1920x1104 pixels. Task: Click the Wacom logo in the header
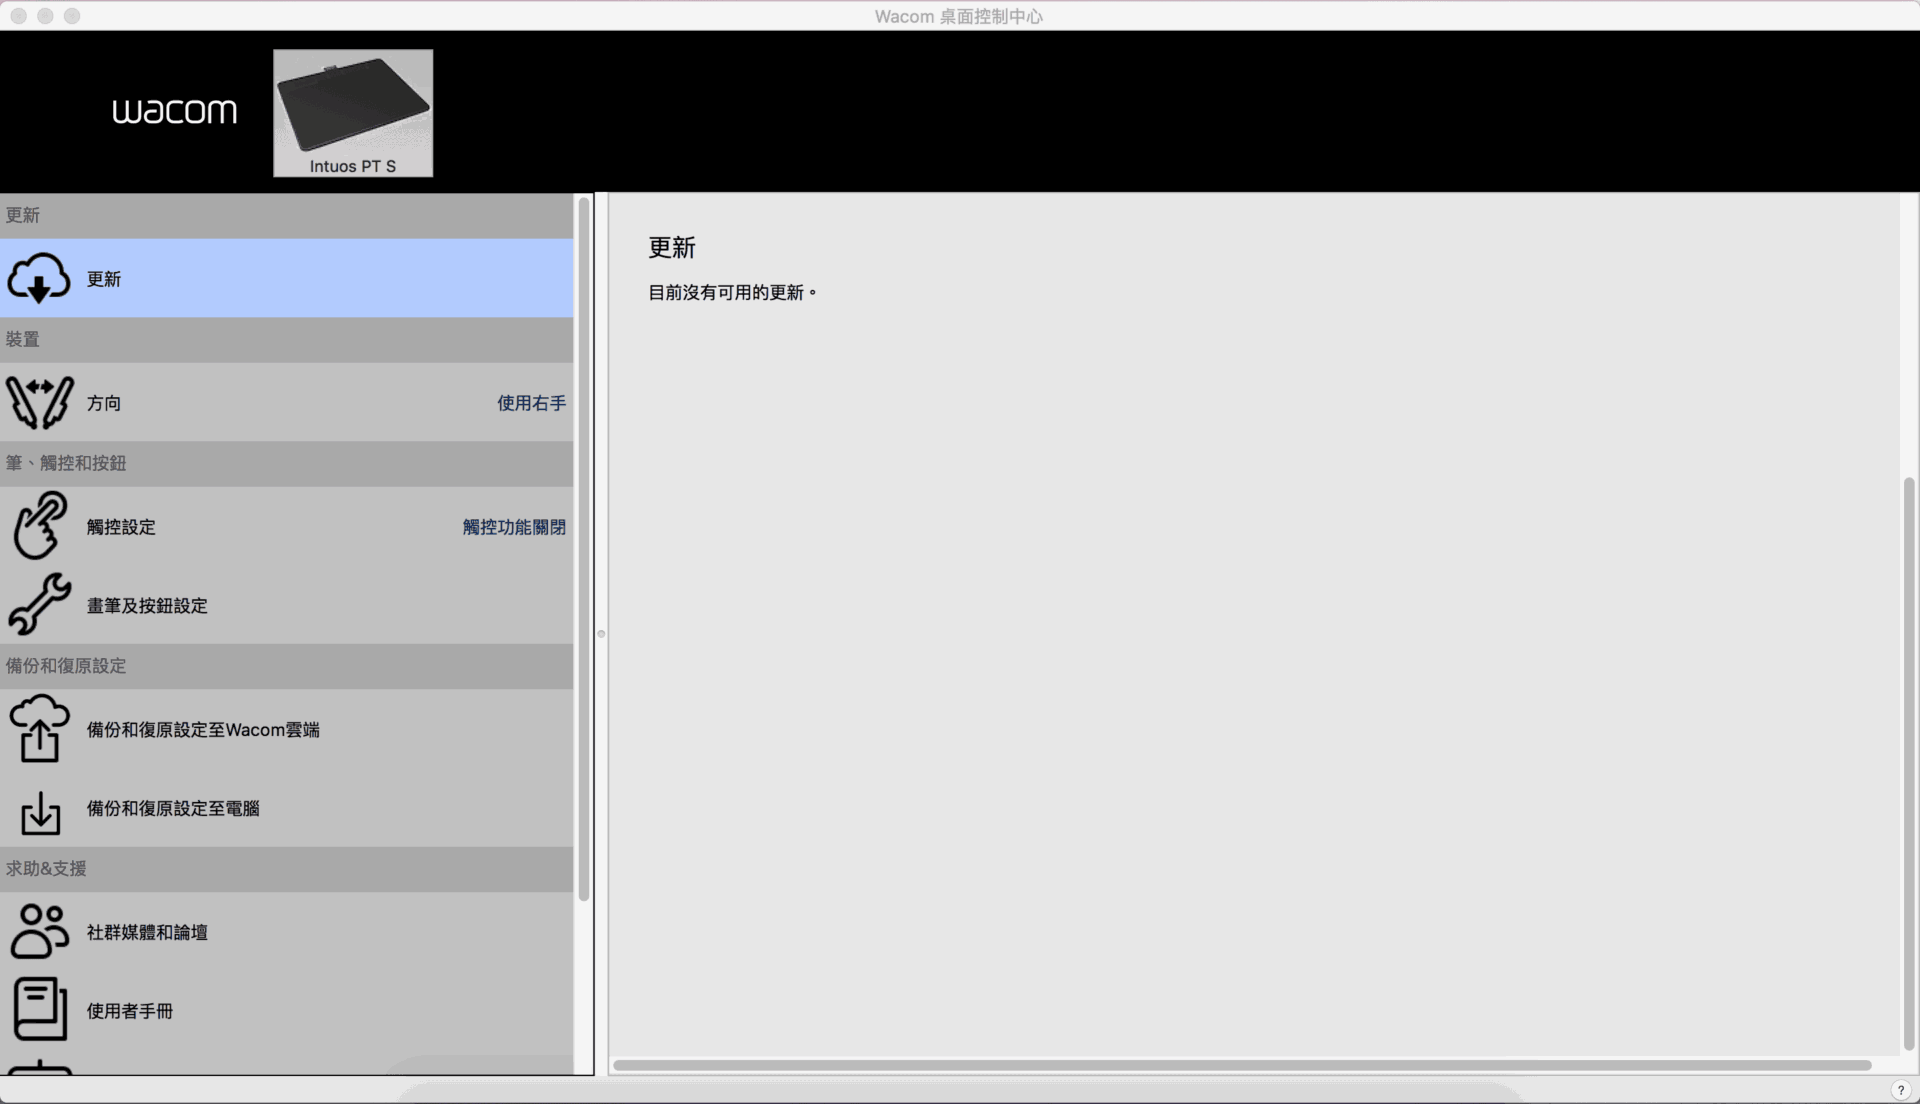pos(174,111)
